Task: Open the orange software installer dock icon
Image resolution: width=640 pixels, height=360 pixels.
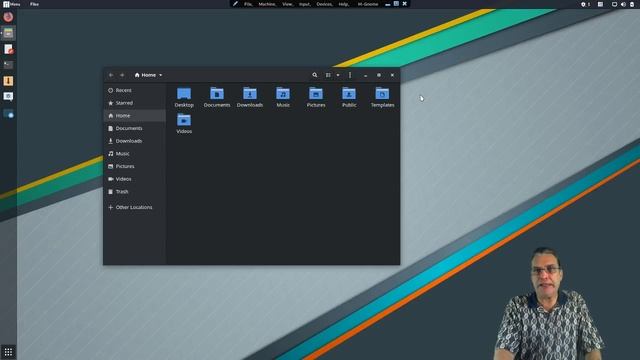Action: click(x=8, y=81)
